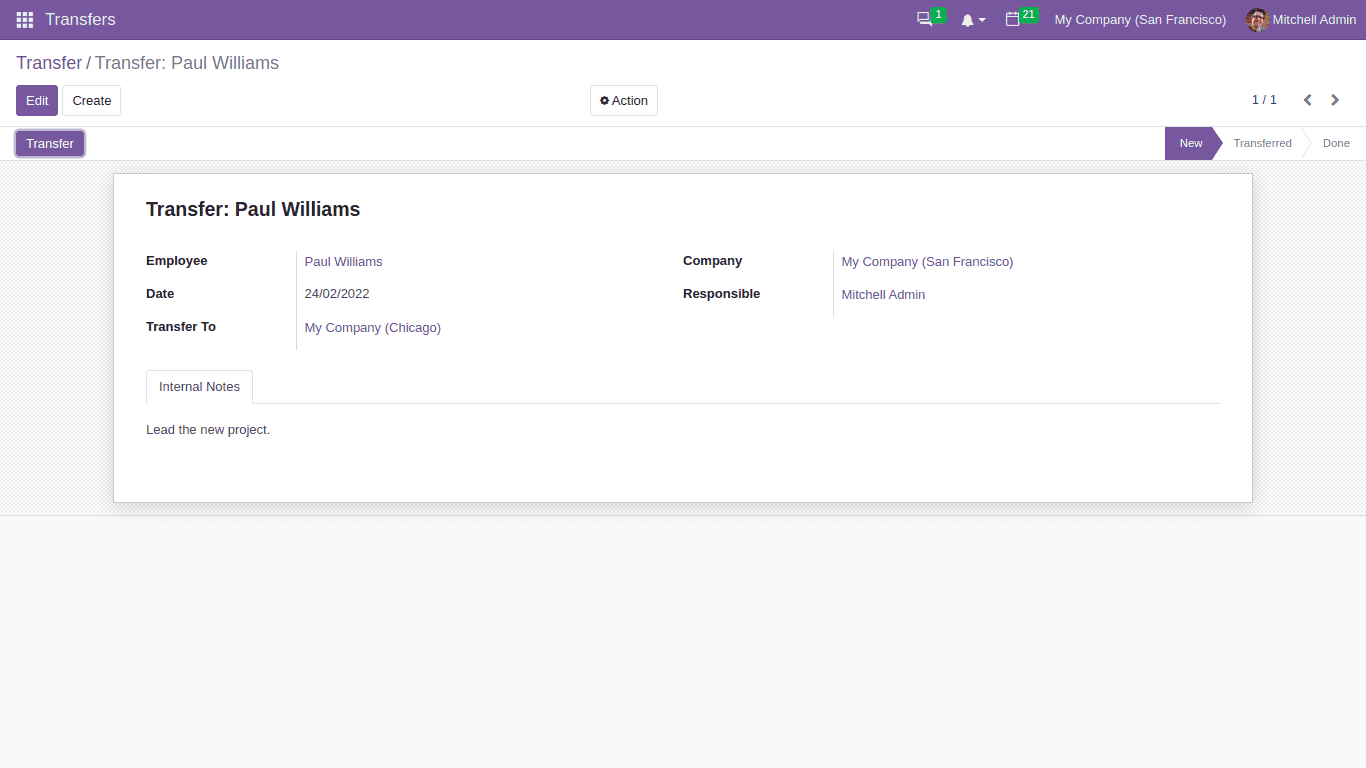This screenshot has height=768, width=1366.
Task: Activate the New status stage
Action: (1190, 143)
